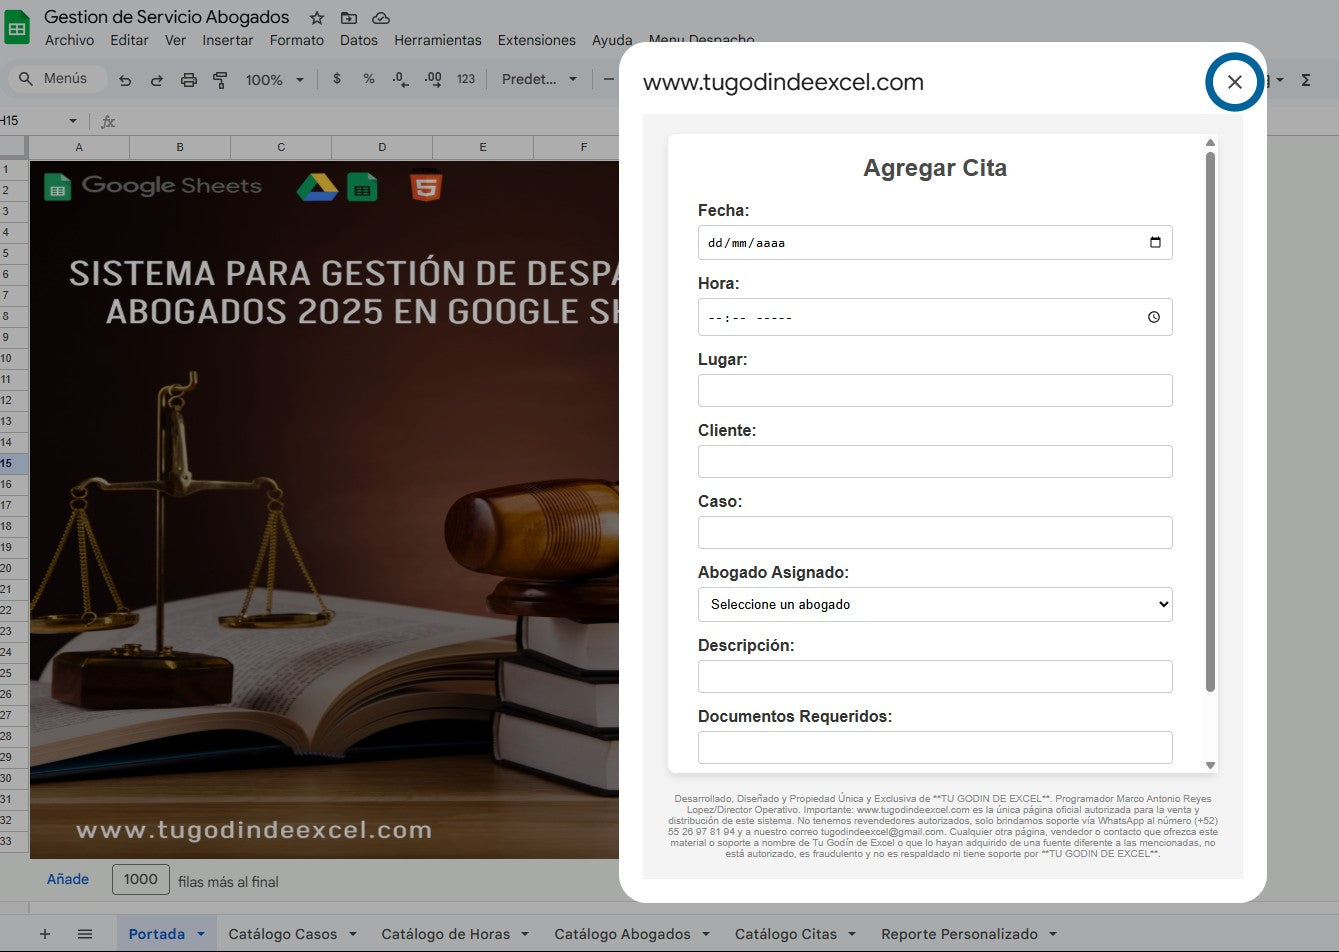
Task: Open Portada tab options arrow
Action: (200, 934)
